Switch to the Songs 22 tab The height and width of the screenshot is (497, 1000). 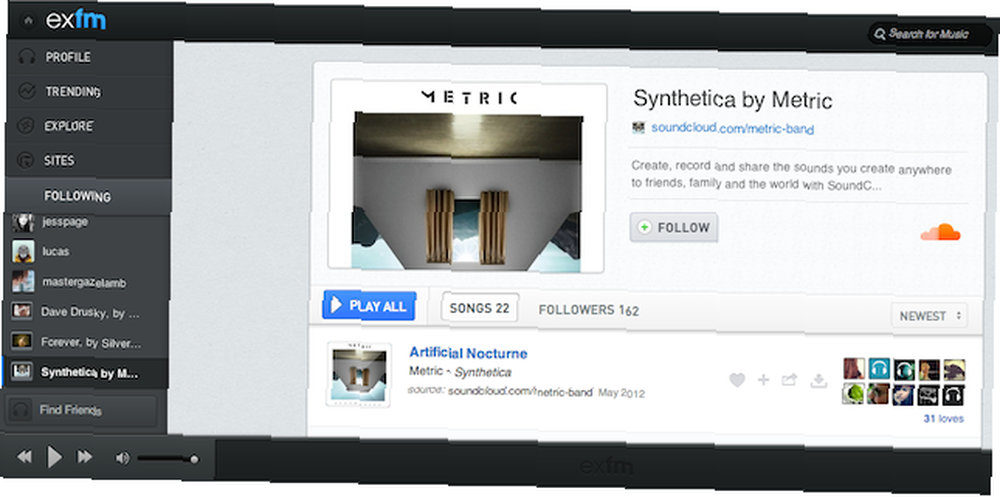pos(480,308)
